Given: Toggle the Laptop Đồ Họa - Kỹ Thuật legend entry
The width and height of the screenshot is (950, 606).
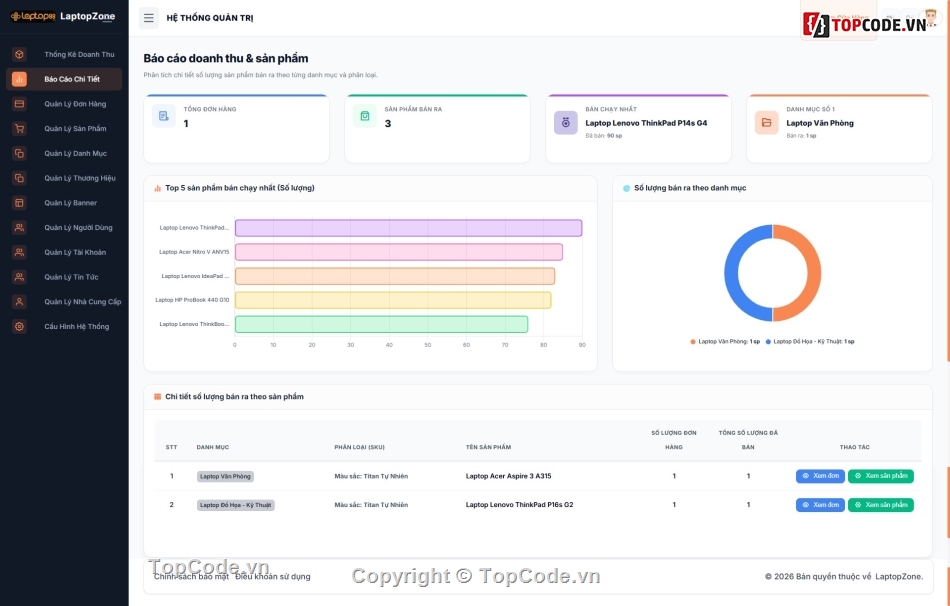Looking at the screenshot, I should point(810,342).
